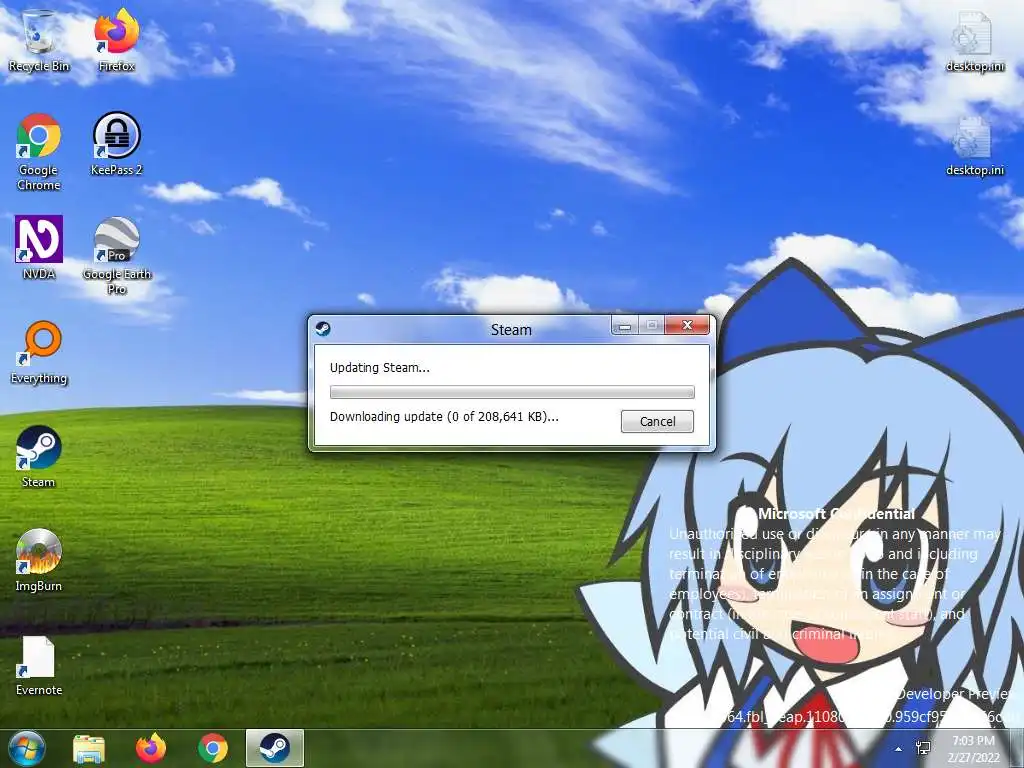The height and width of the screenshot is (768, 1024).
Task: Select the NVDA desktop shortcut
Action: 39,248
